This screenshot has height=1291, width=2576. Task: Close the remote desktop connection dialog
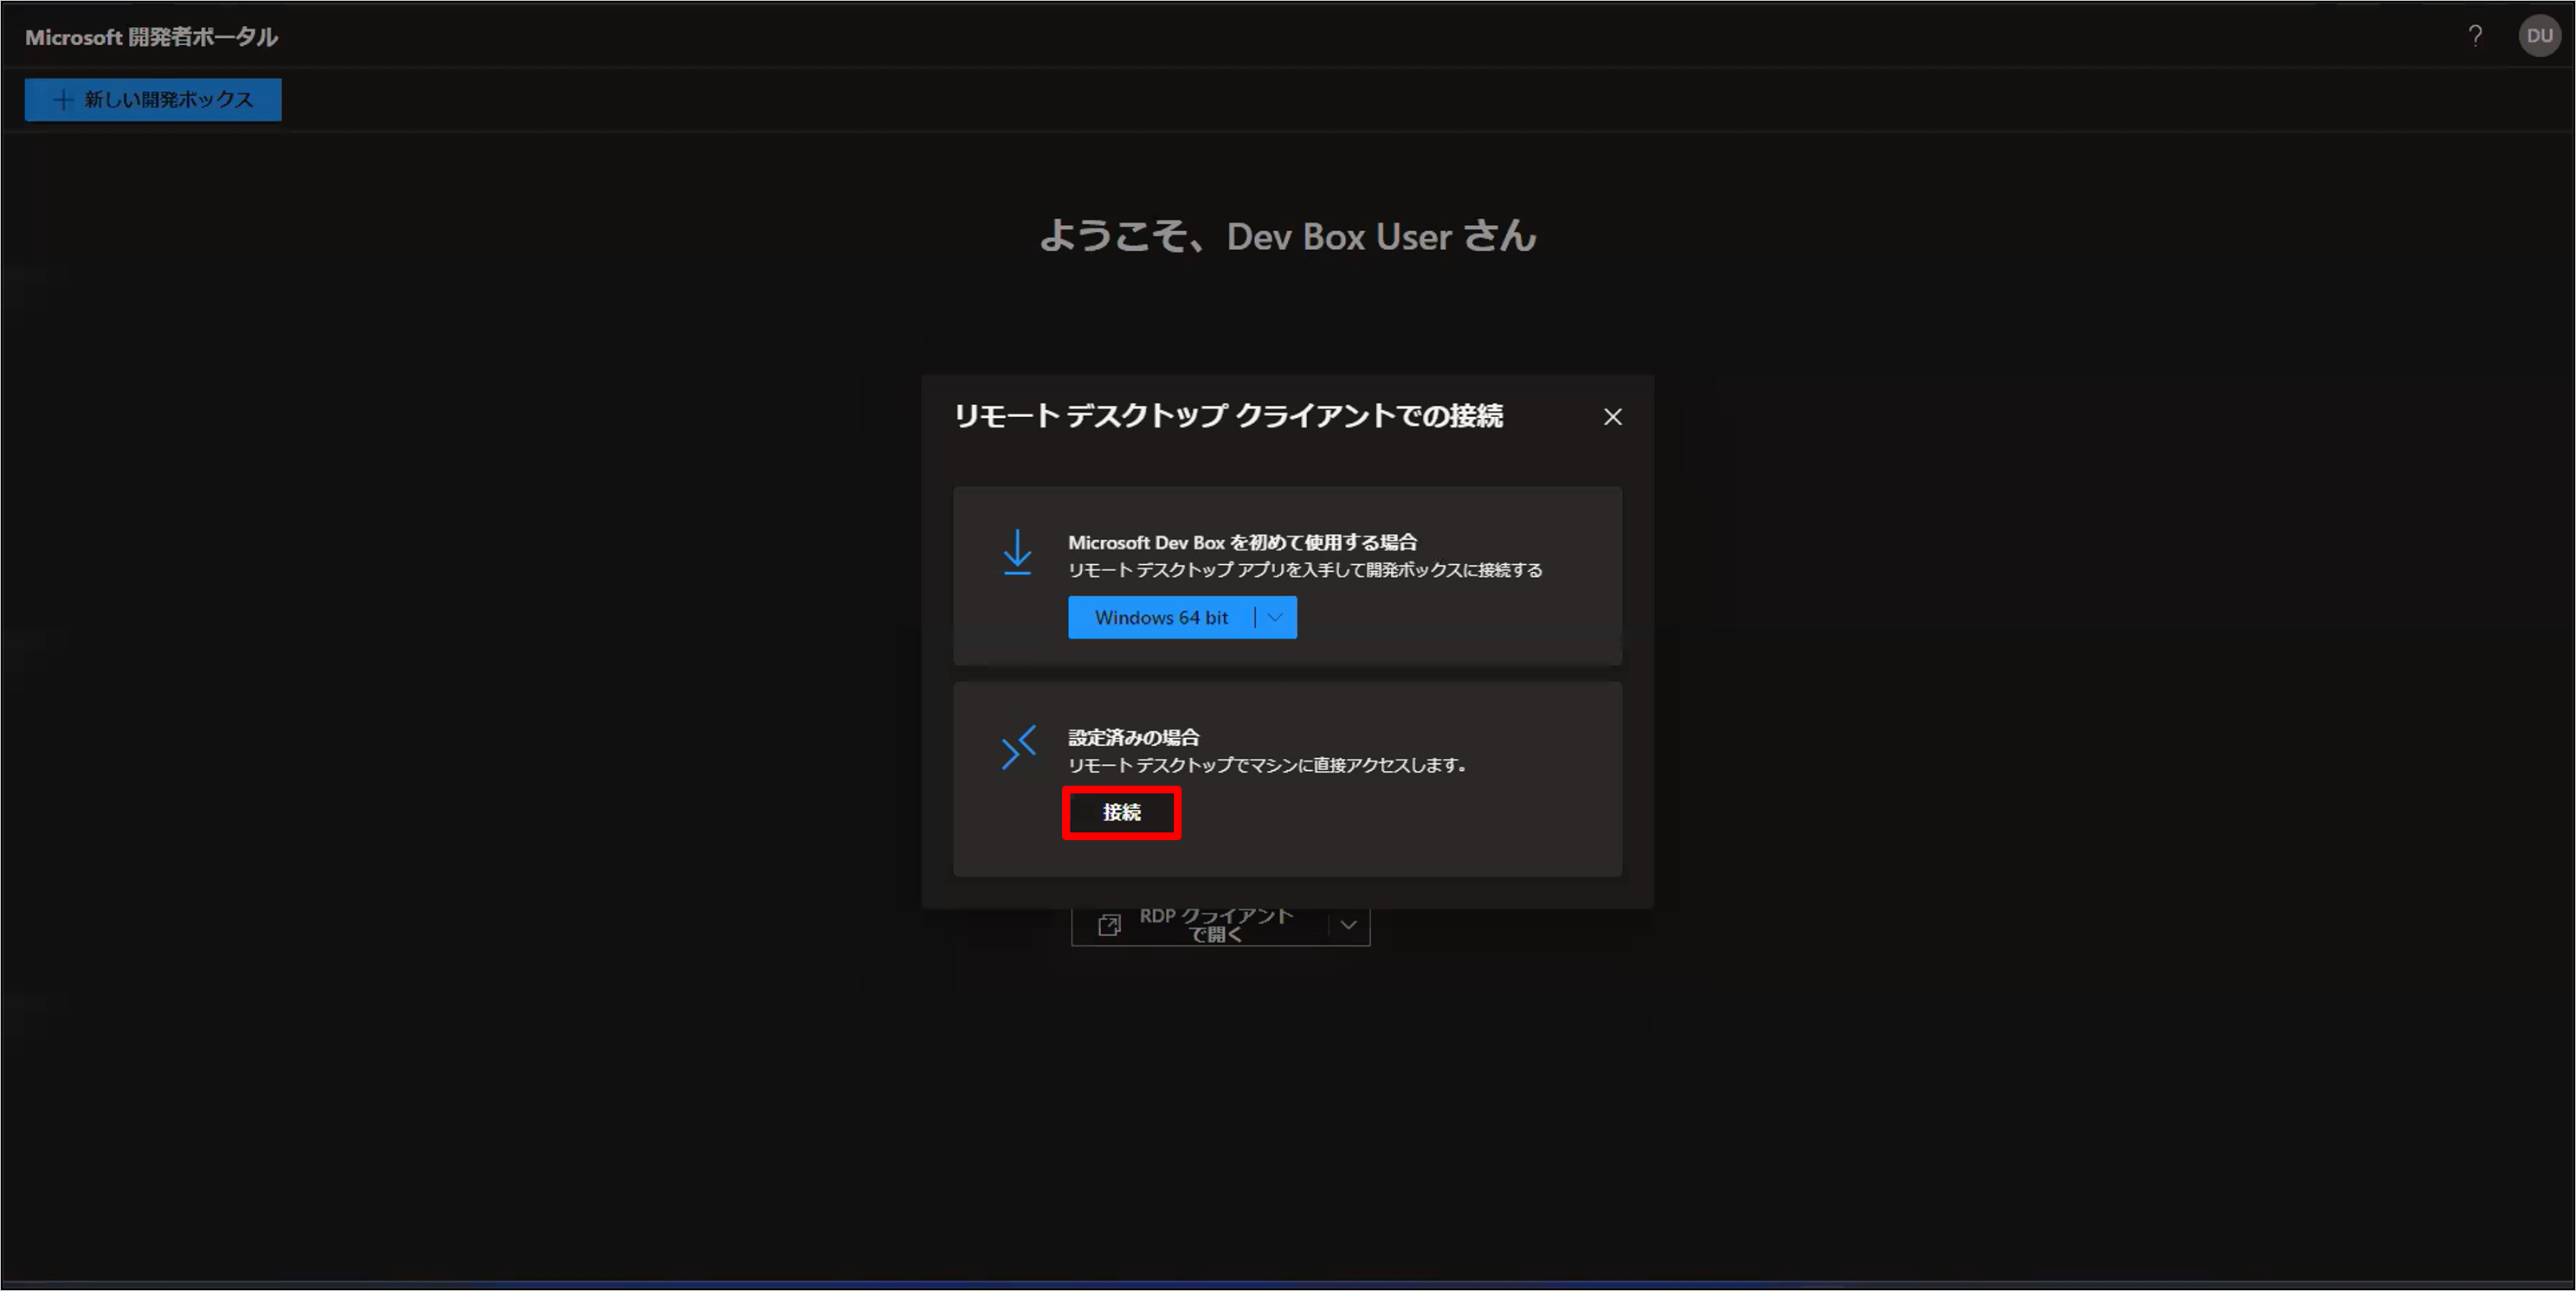coord(1612,417)
